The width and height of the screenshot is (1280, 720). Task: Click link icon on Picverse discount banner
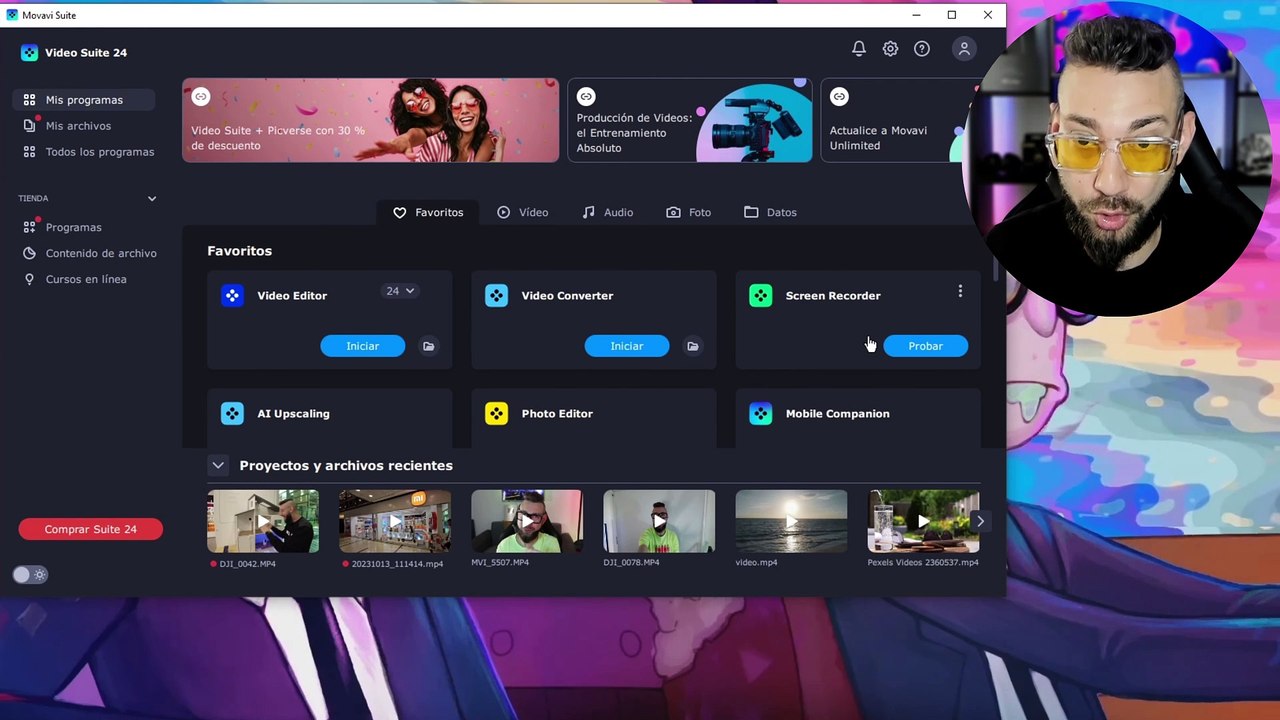pos(201,97)
